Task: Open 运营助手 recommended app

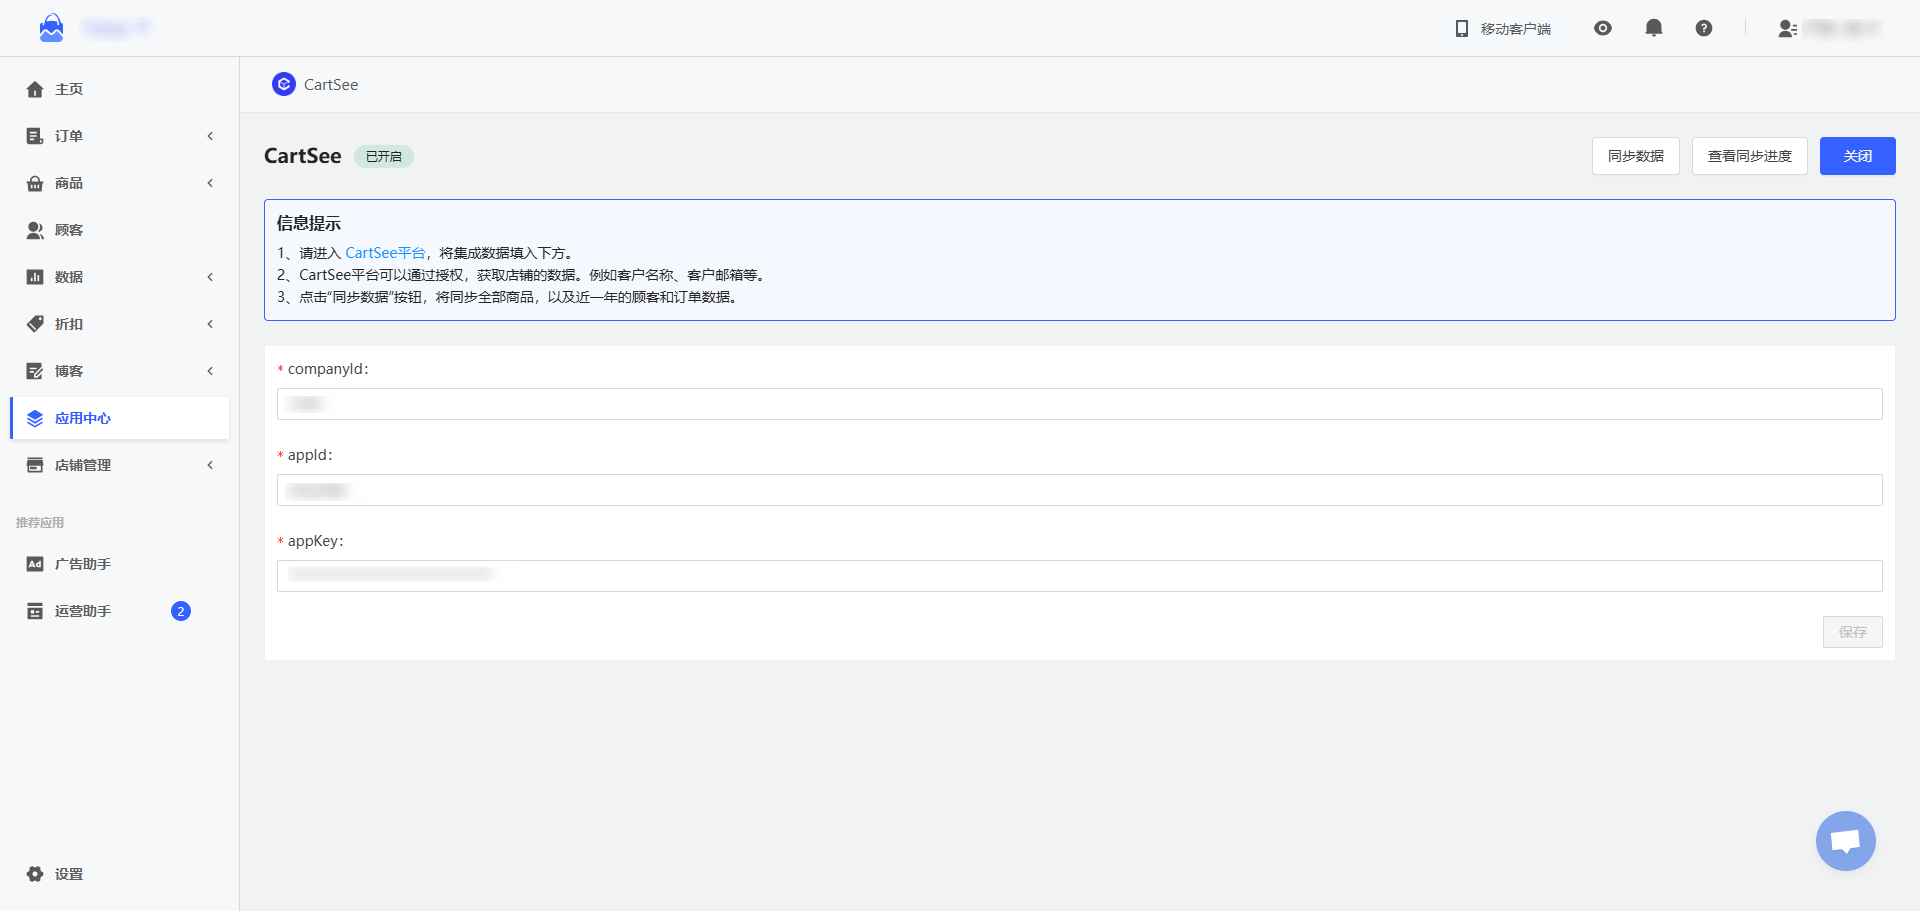Action: 120,611
